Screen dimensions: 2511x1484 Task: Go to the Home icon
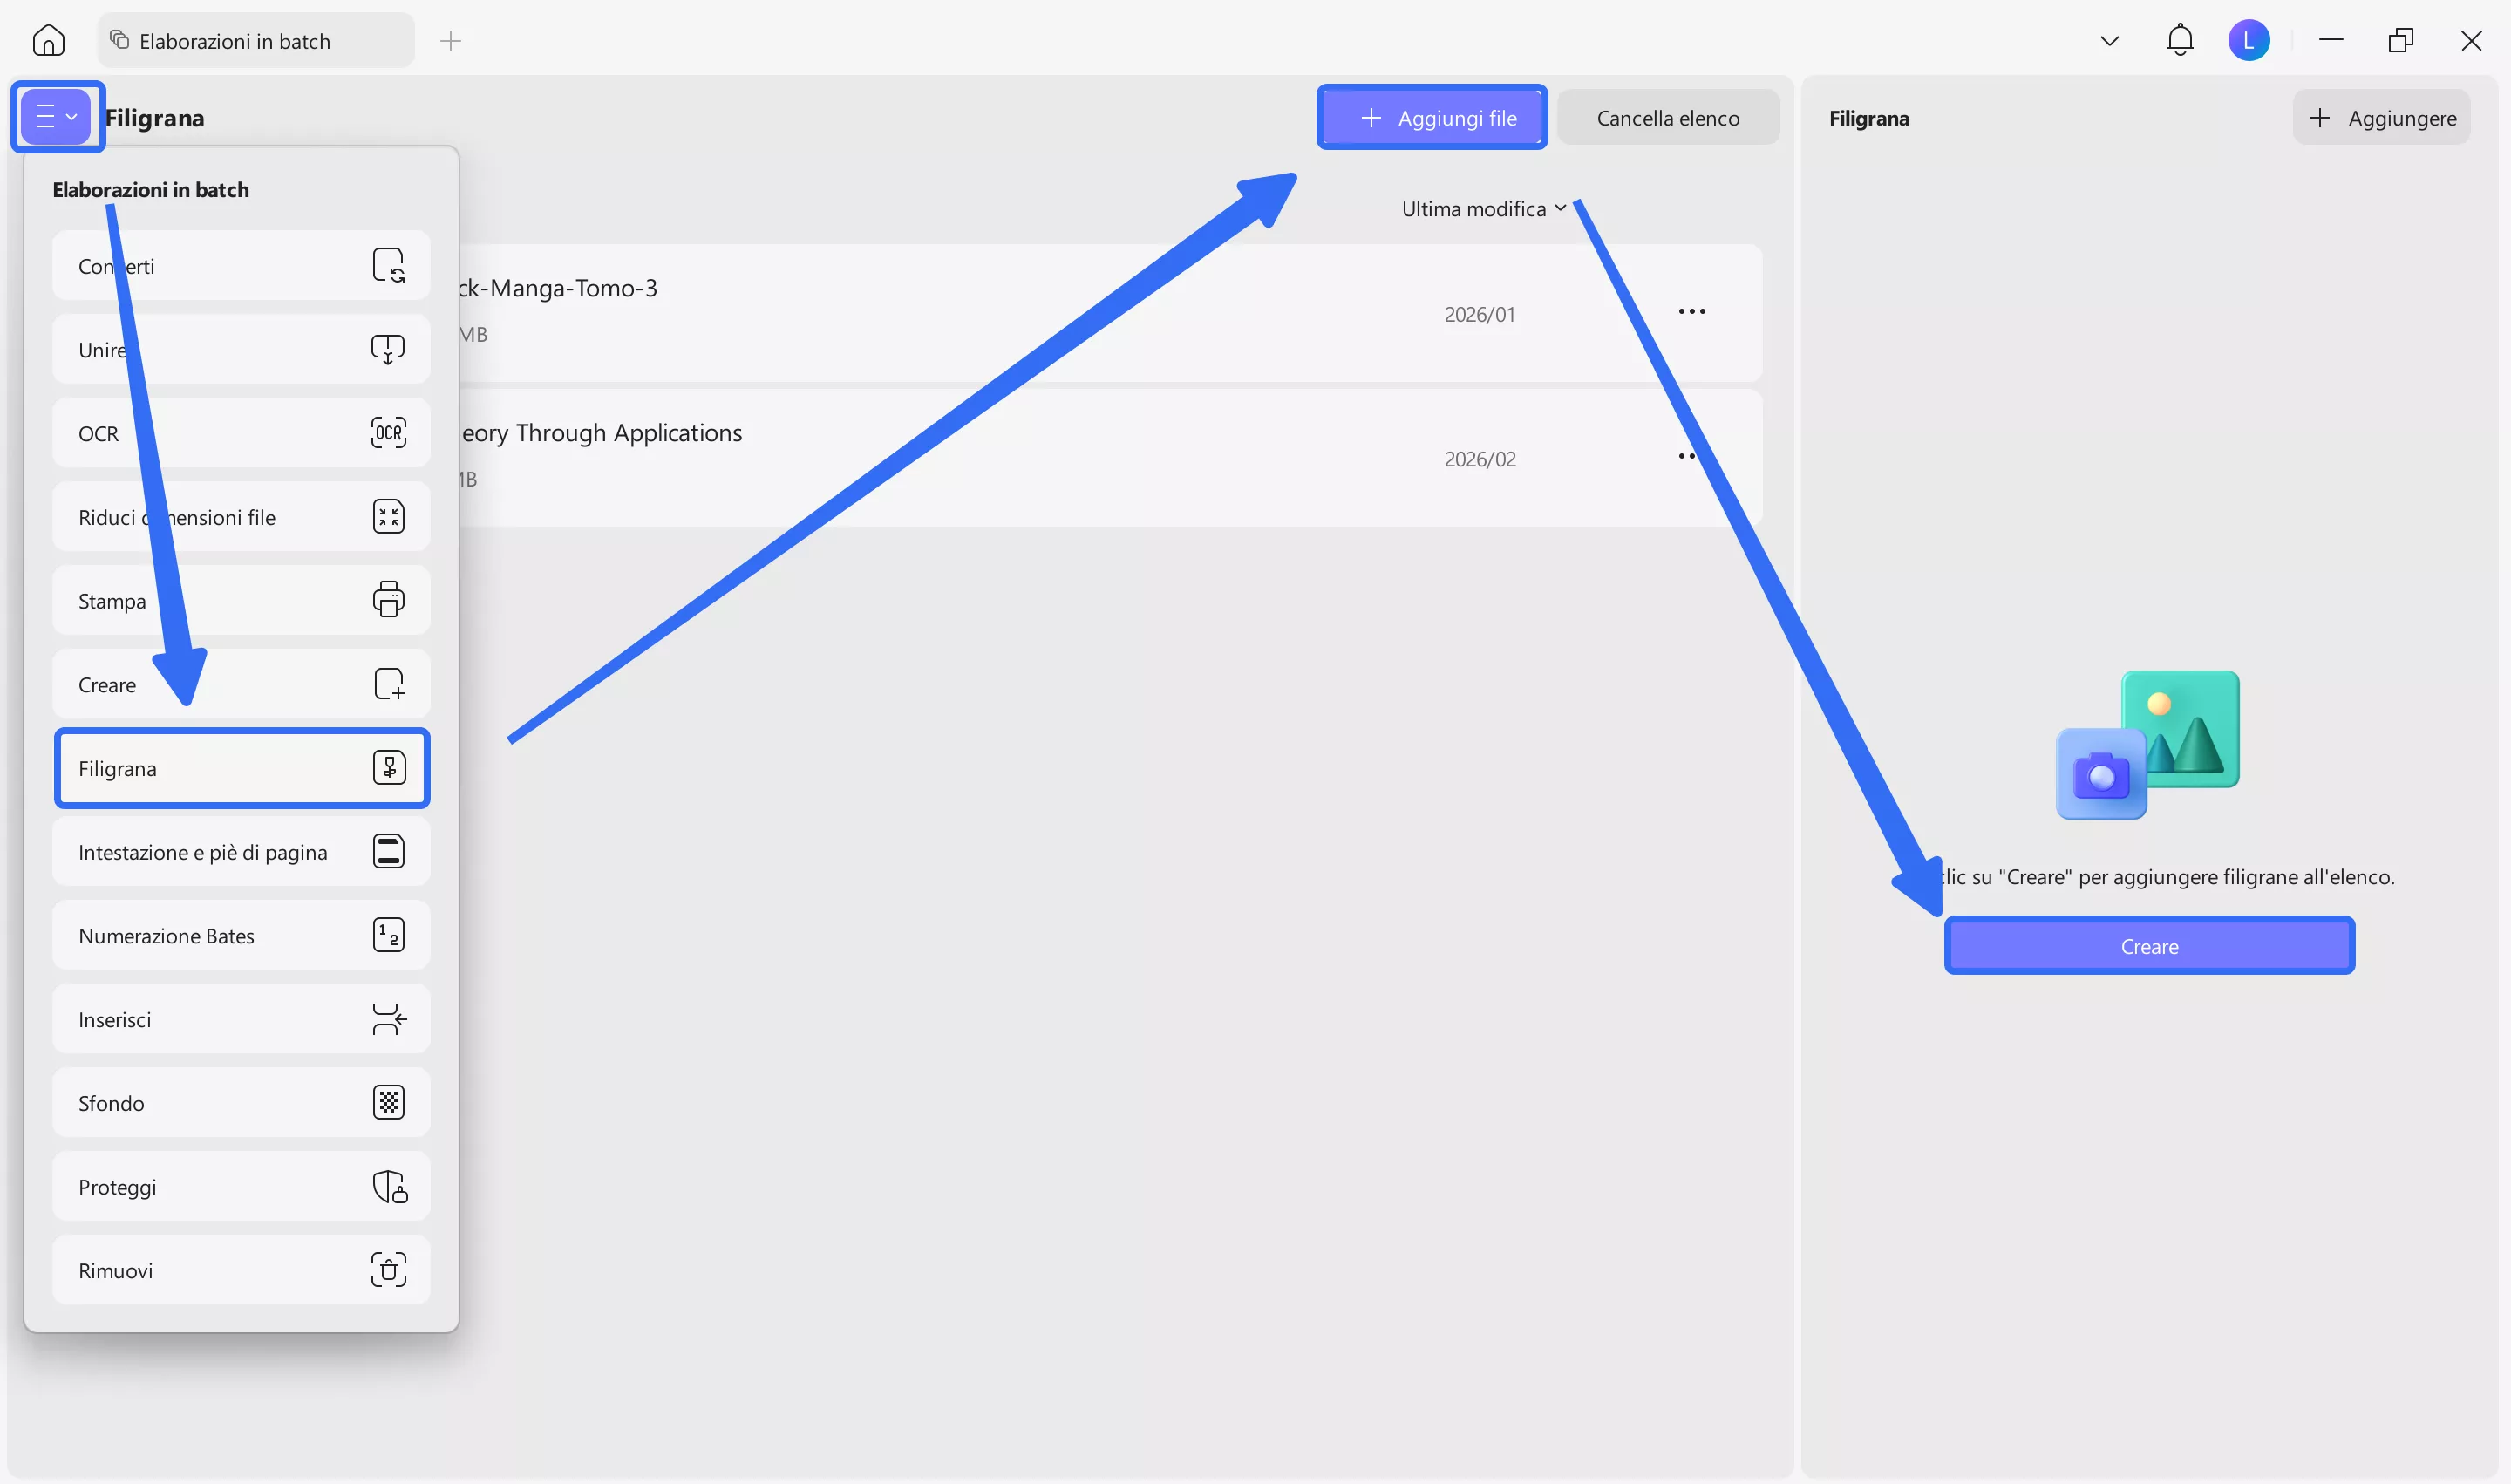(48, 41)
